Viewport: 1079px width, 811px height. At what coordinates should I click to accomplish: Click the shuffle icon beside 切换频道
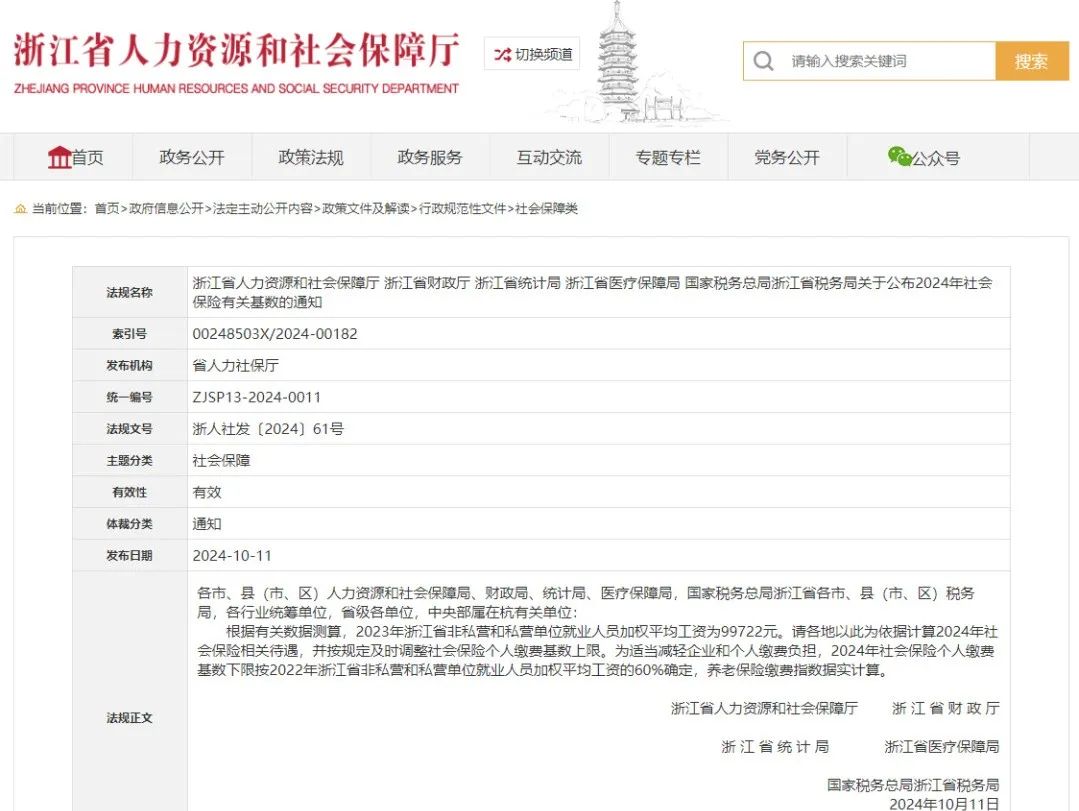click(502, 54)
